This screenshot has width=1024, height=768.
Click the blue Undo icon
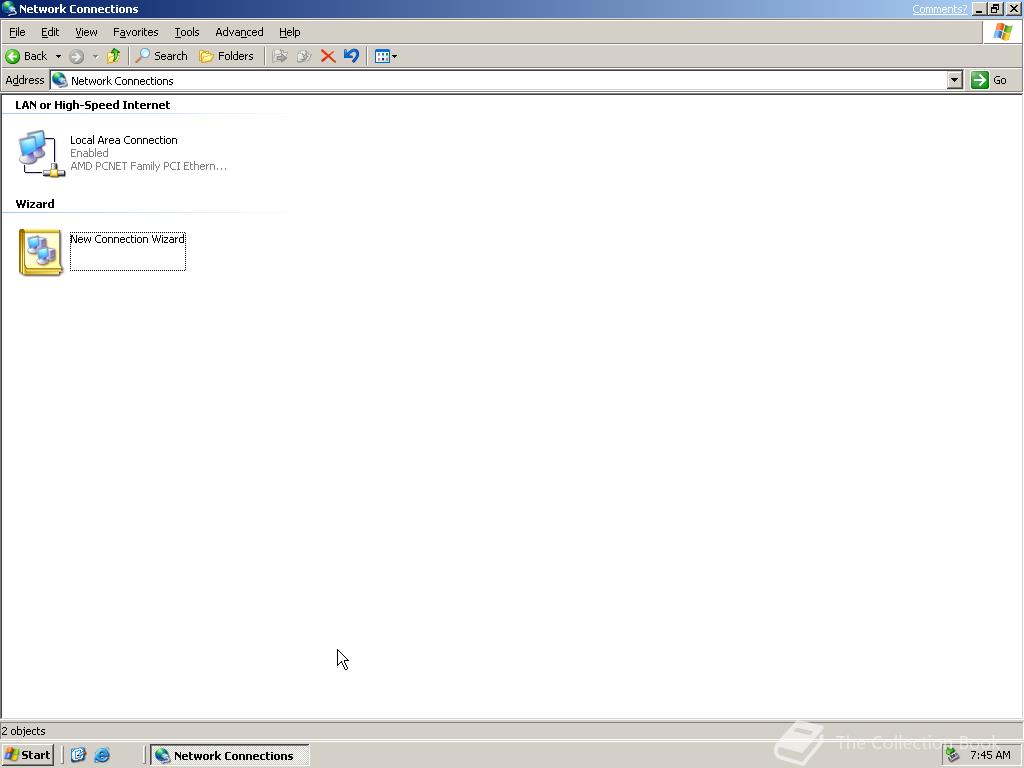point(351,56)
